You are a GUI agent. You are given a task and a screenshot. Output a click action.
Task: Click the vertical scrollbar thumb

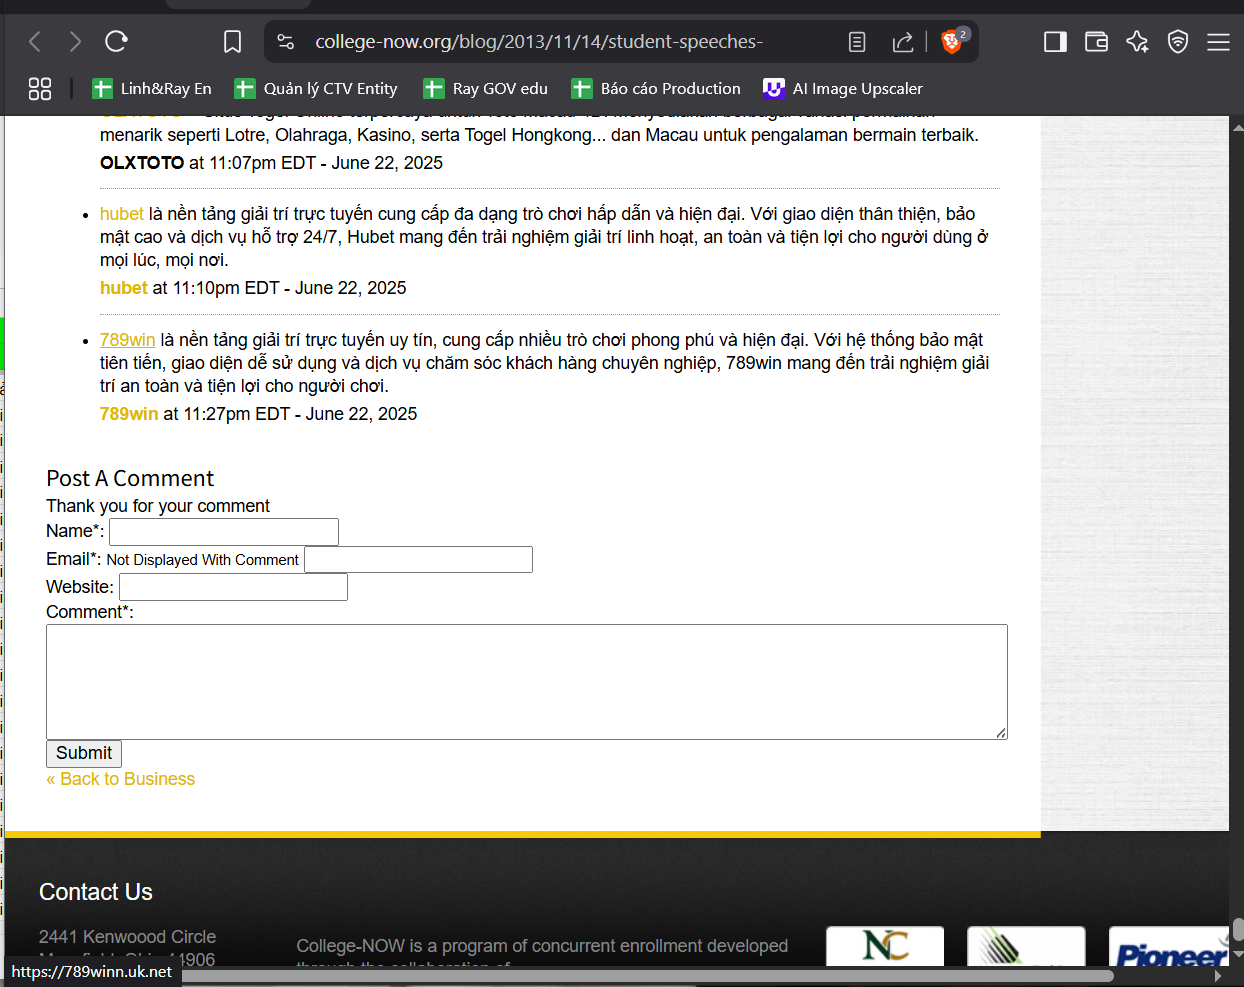point(1237,930)
